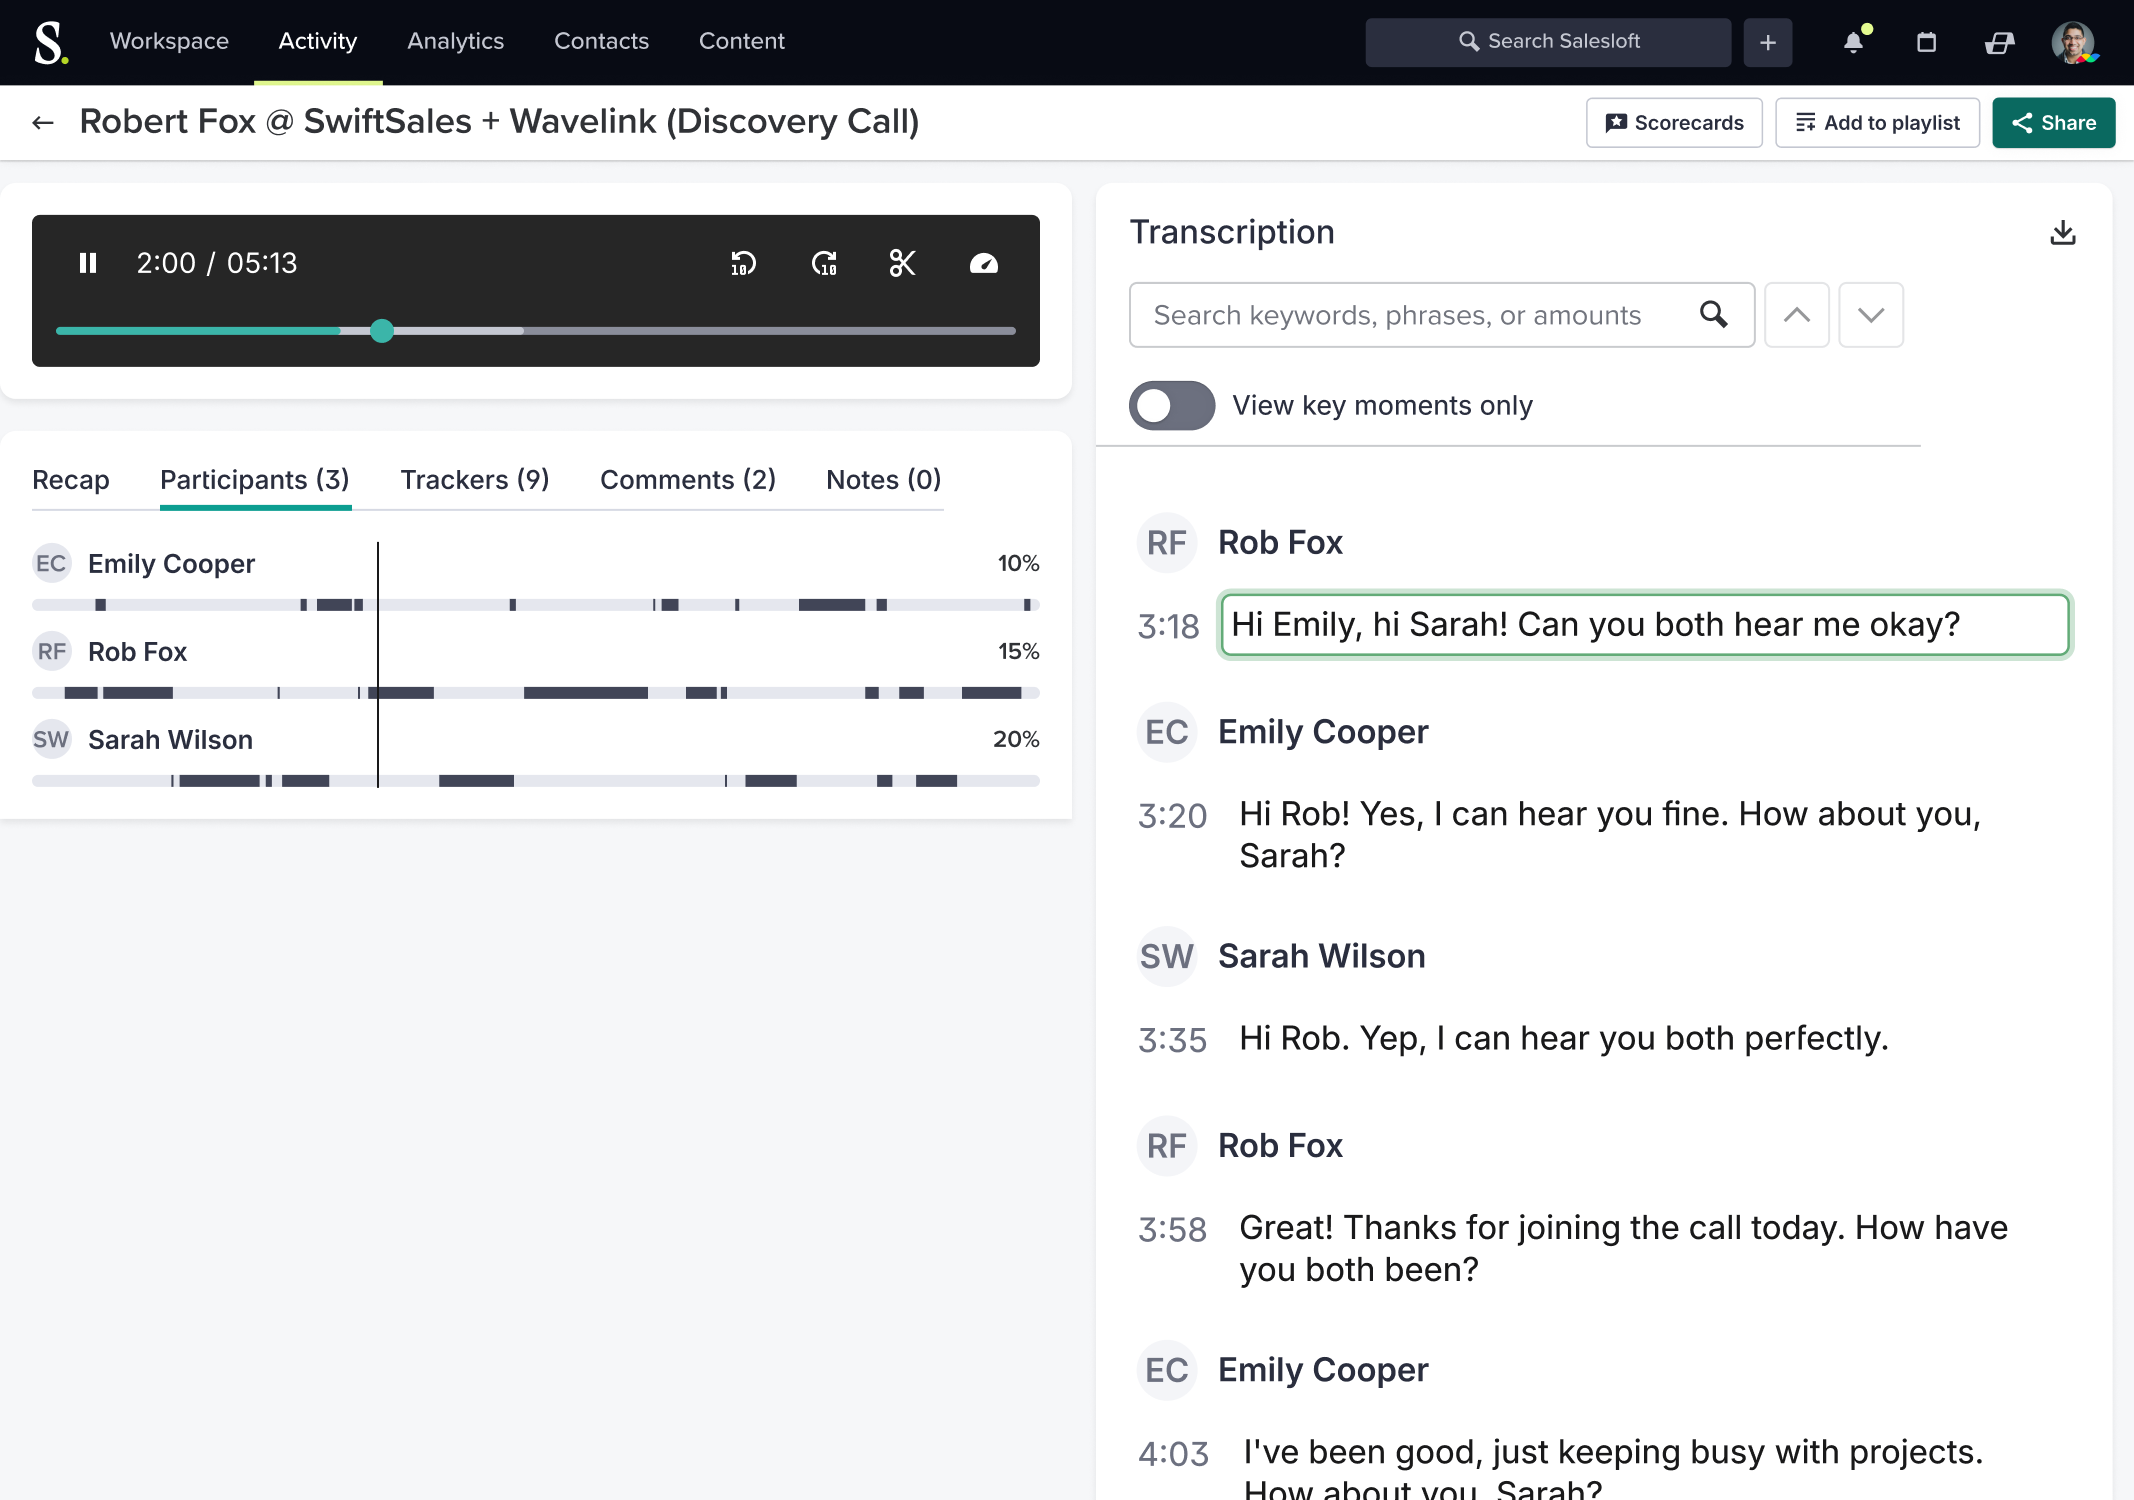The width and height of the screenshot is (2134, 1500).
Task: Pause the call playback
Action: [88, 263]
